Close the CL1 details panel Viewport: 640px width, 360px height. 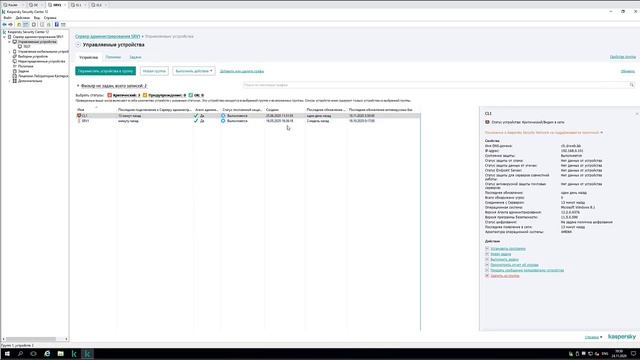(x=636, y=113)
